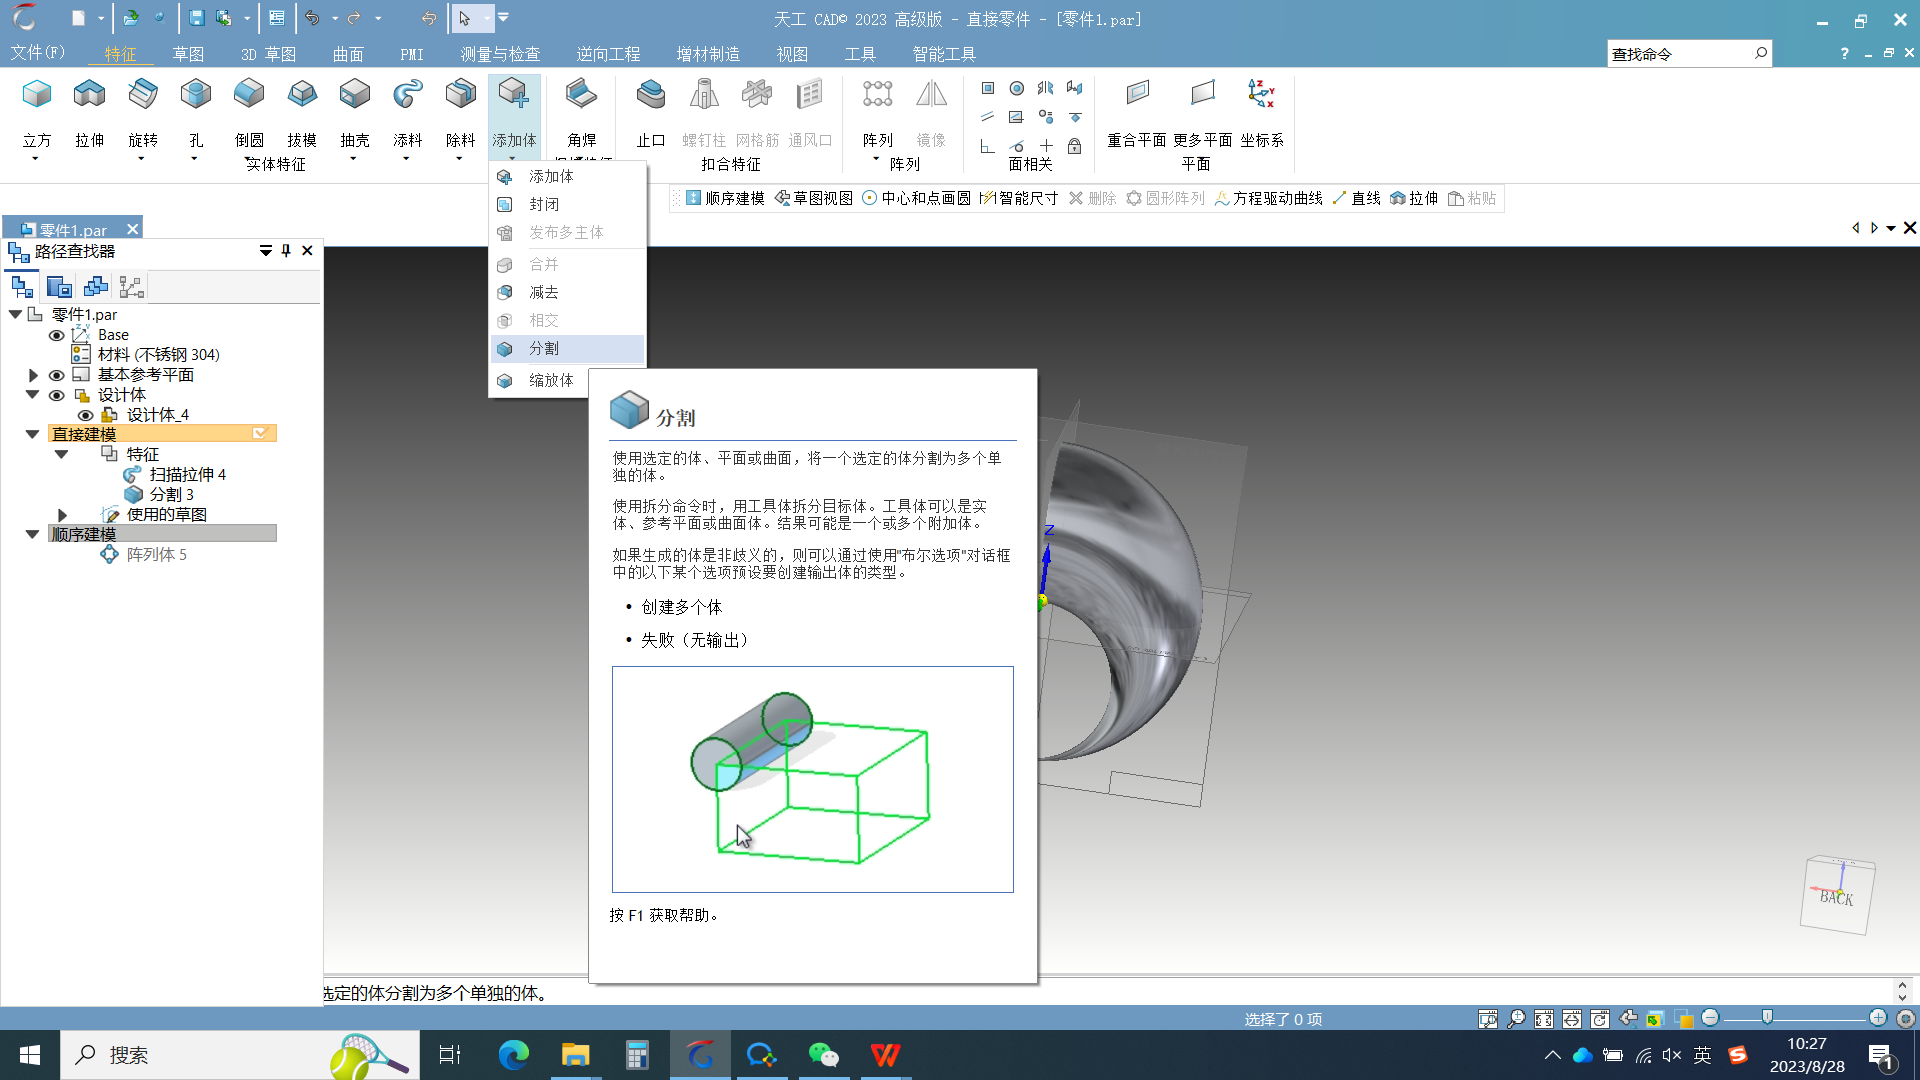Expand the 使用的草图 node

point(62,515)
